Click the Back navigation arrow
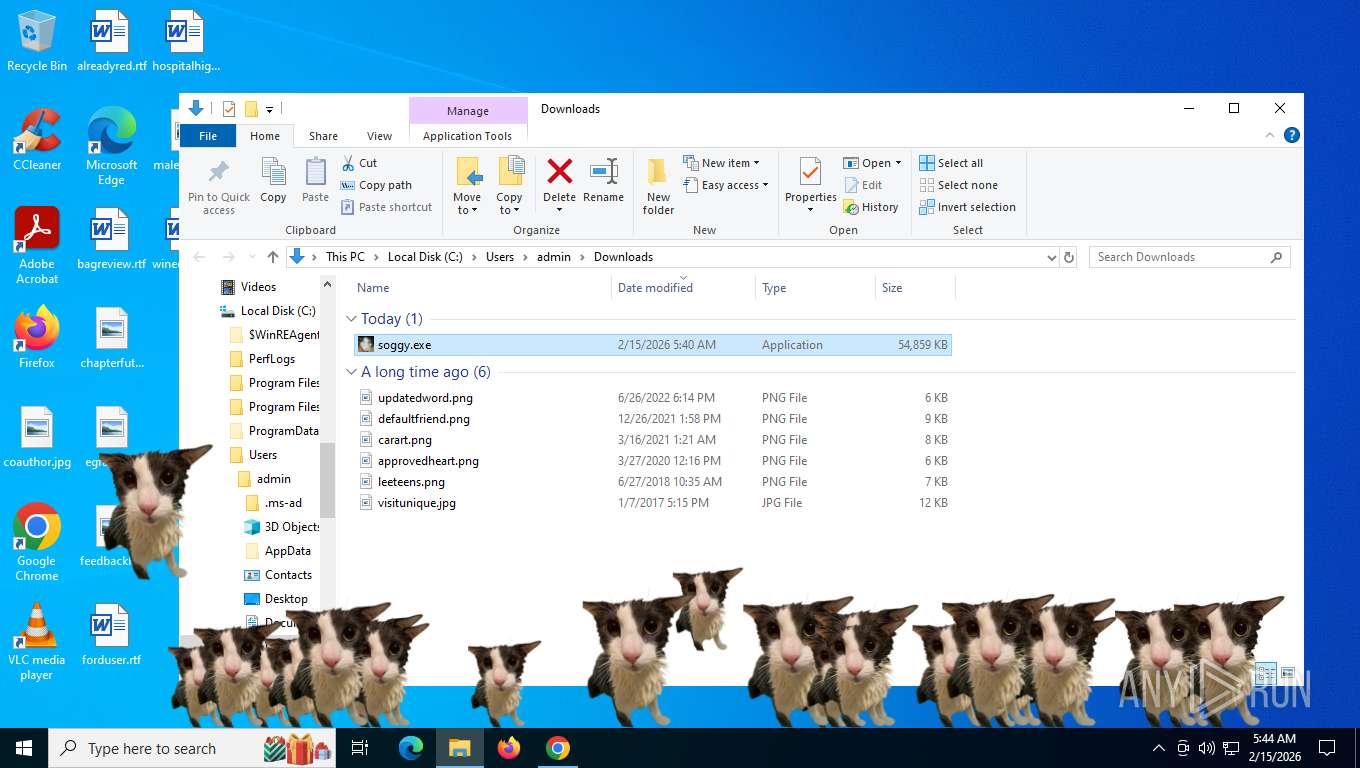Screen dimensions: 1360x768 (200, 257)
